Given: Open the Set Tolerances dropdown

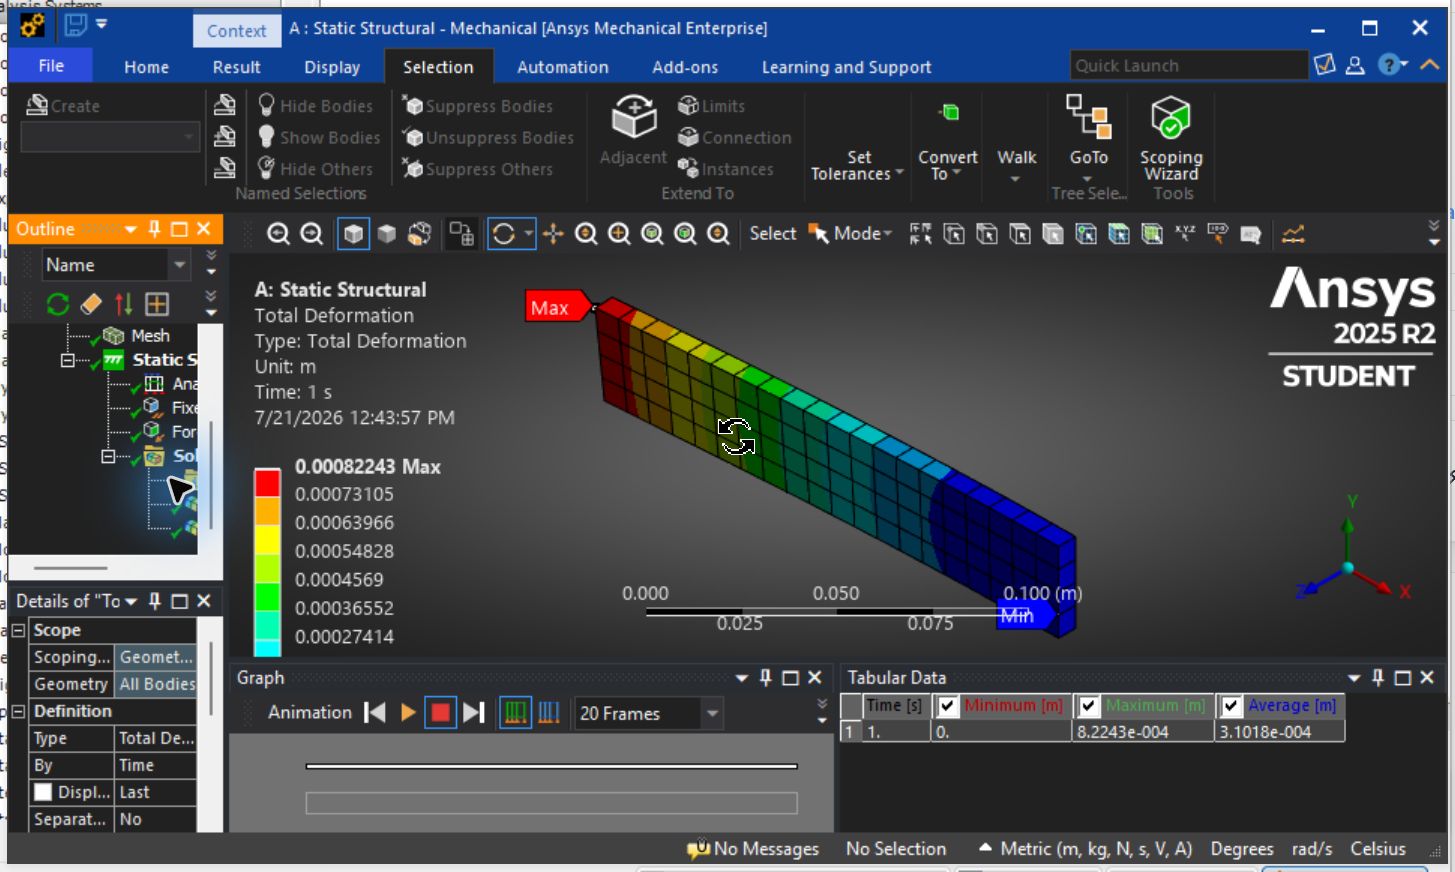Looking at the screenshot, I should [x=858, y=165].
